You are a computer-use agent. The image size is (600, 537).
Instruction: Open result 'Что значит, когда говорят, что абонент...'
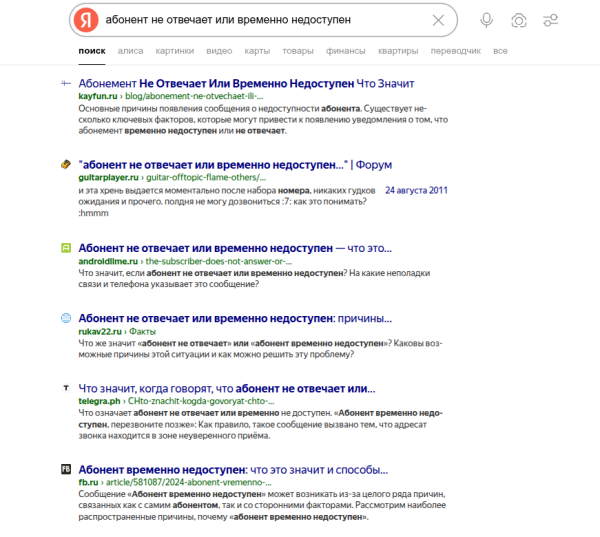click(x=227, y=388)
